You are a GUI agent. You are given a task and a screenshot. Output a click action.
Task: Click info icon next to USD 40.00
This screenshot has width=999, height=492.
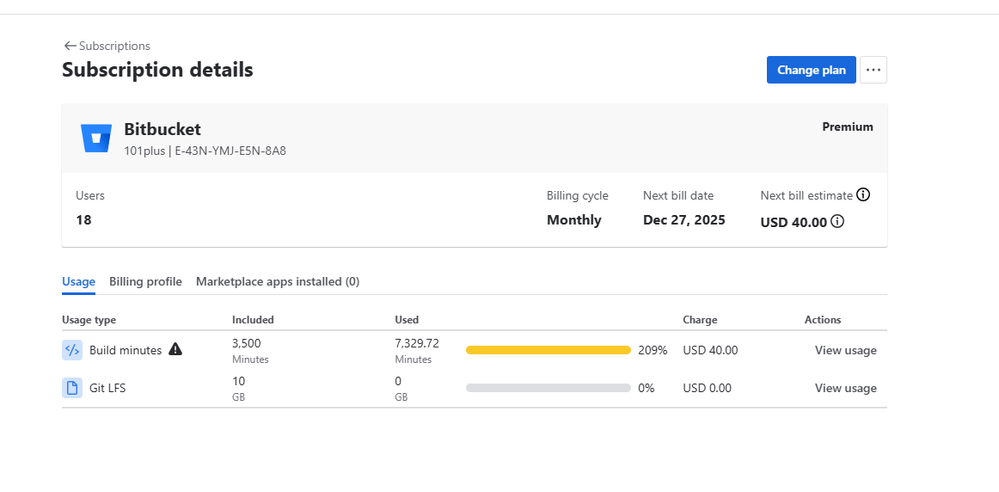[838, 222]
